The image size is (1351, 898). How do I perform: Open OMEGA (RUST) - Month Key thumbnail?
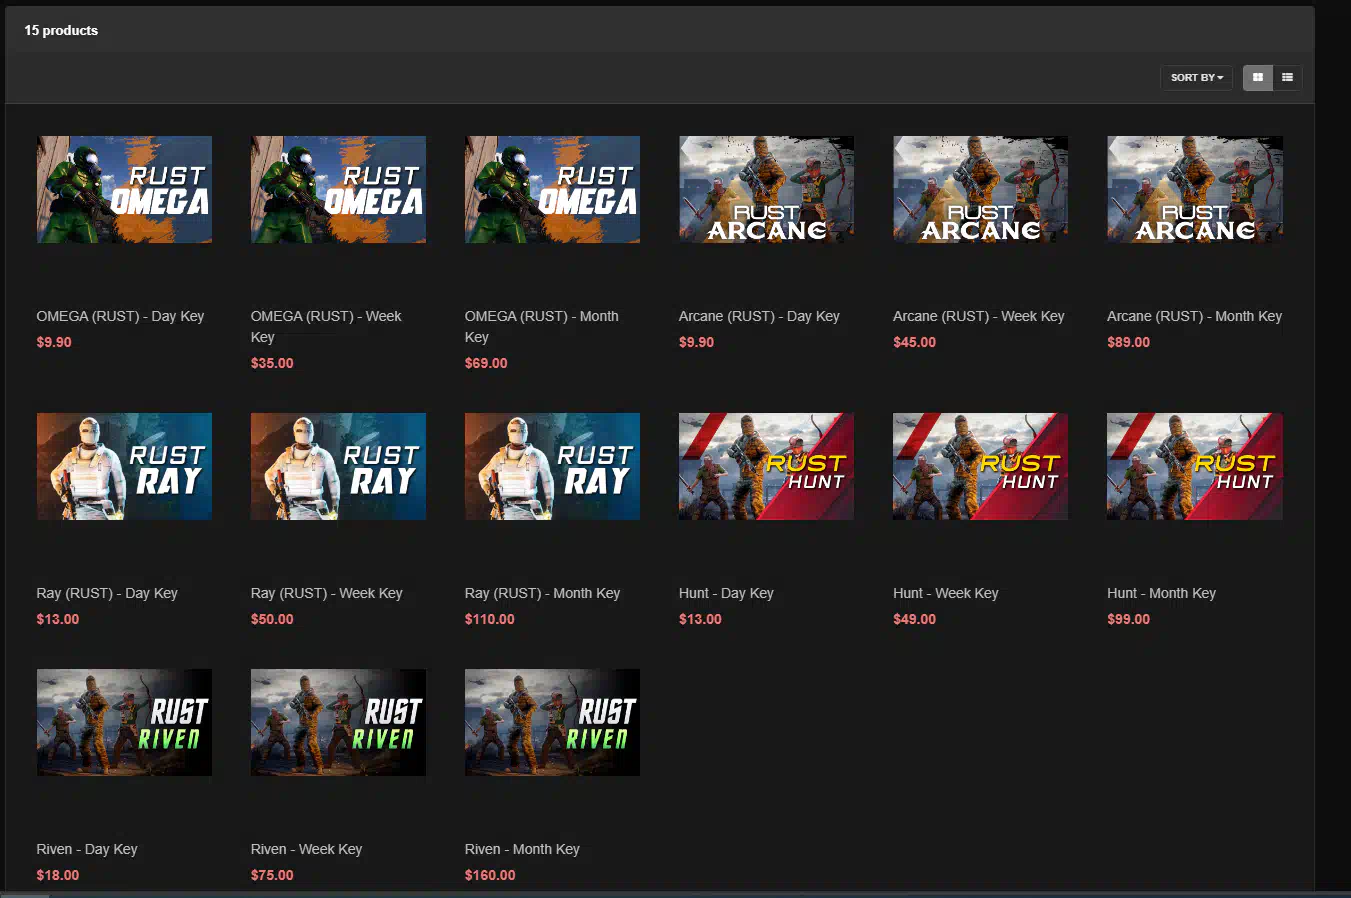pyautogui.click(x=552, y=189)
